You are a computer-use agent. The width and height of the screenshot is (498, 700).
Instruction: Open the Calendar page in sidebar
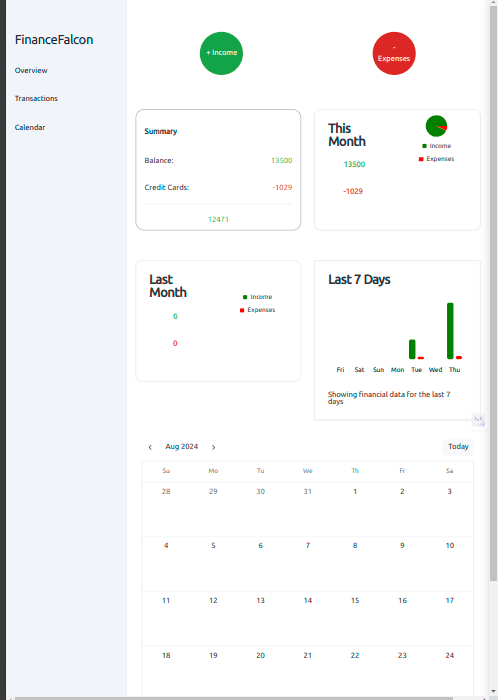[x=30, y=127]
